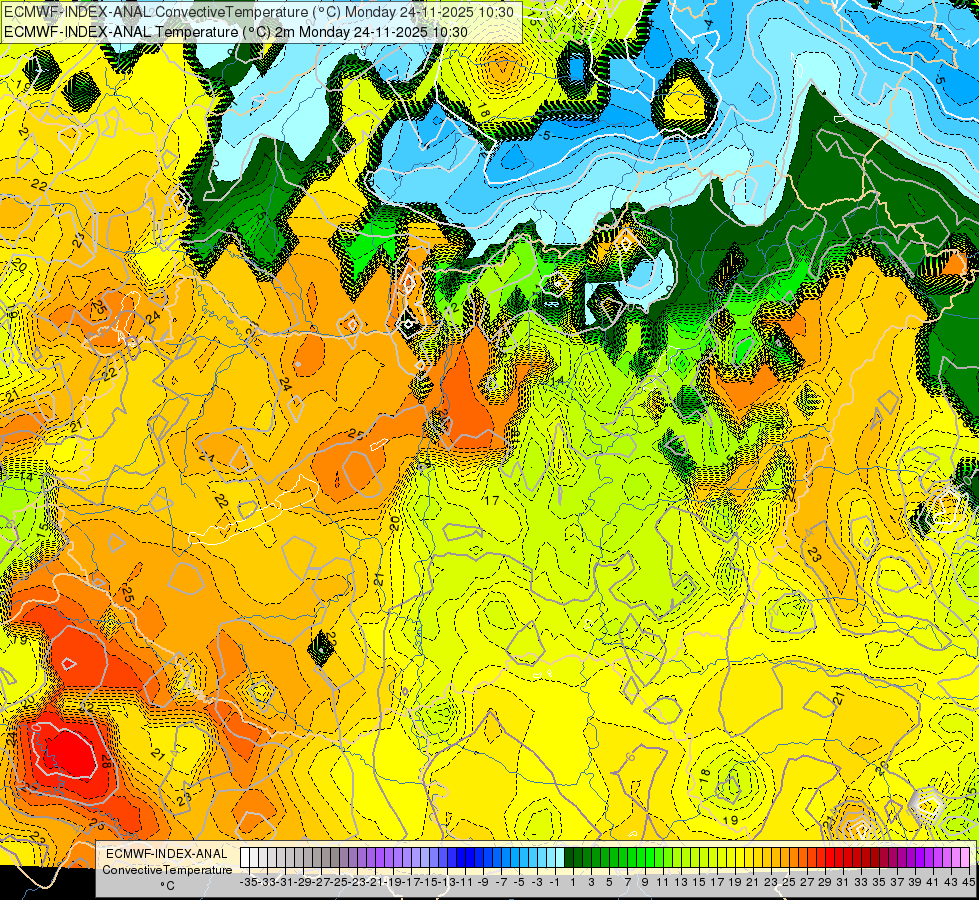The image size is (979, 900).
Task: Click the '28' contour label by the red hotspot
Action: [106, 762]
